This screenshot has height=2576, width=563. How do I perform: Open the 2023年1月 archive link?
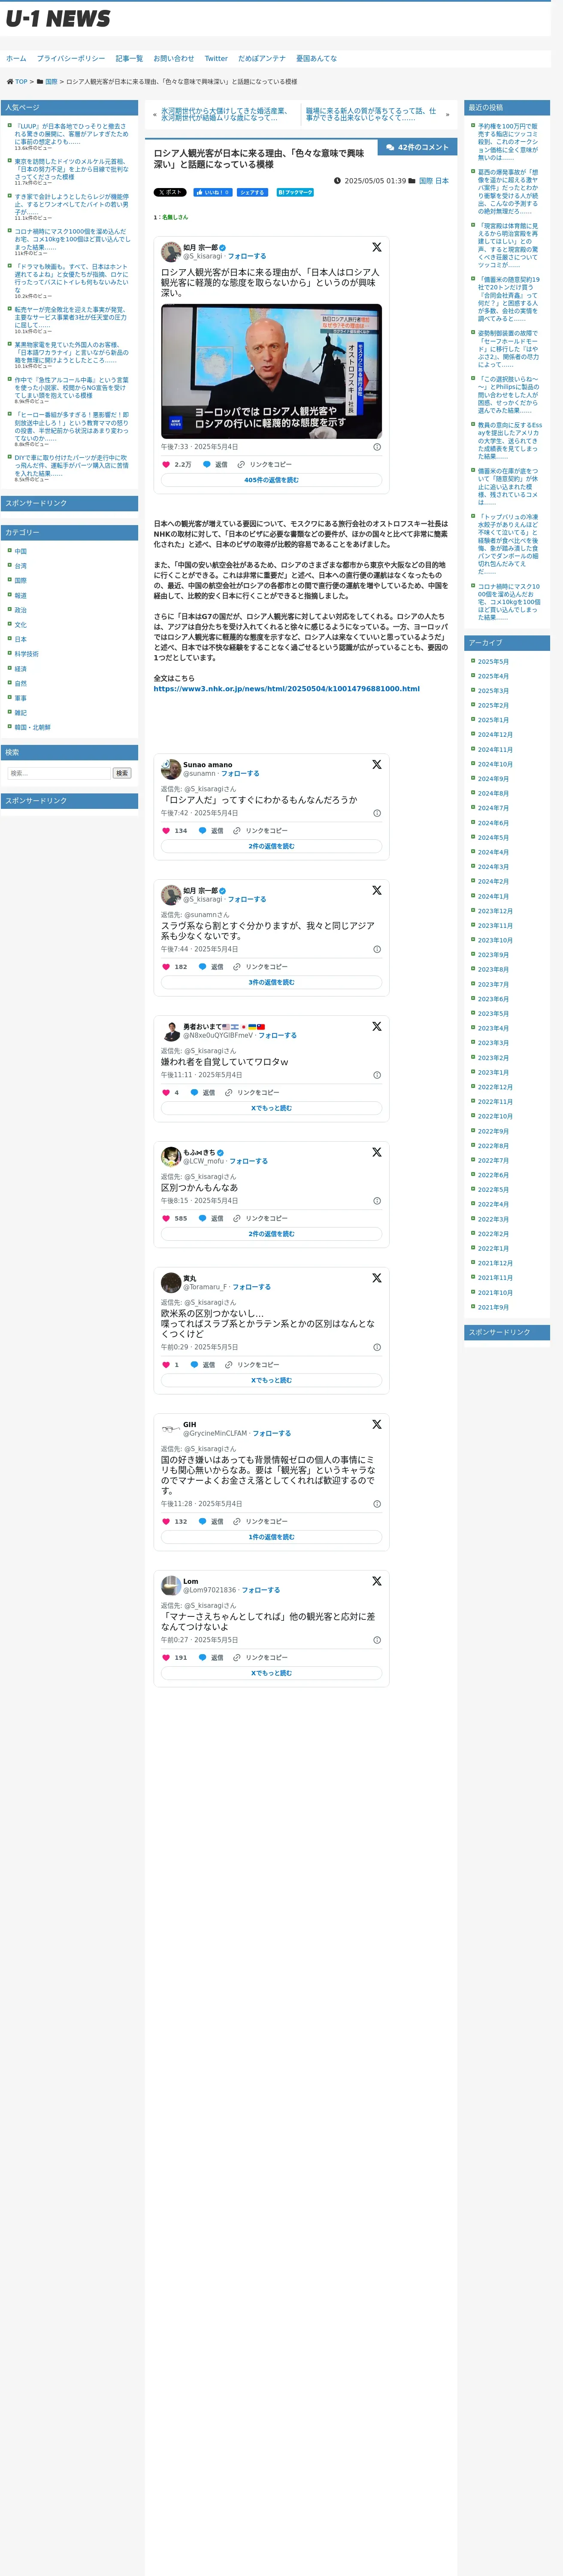click(x=492, y=1072)
